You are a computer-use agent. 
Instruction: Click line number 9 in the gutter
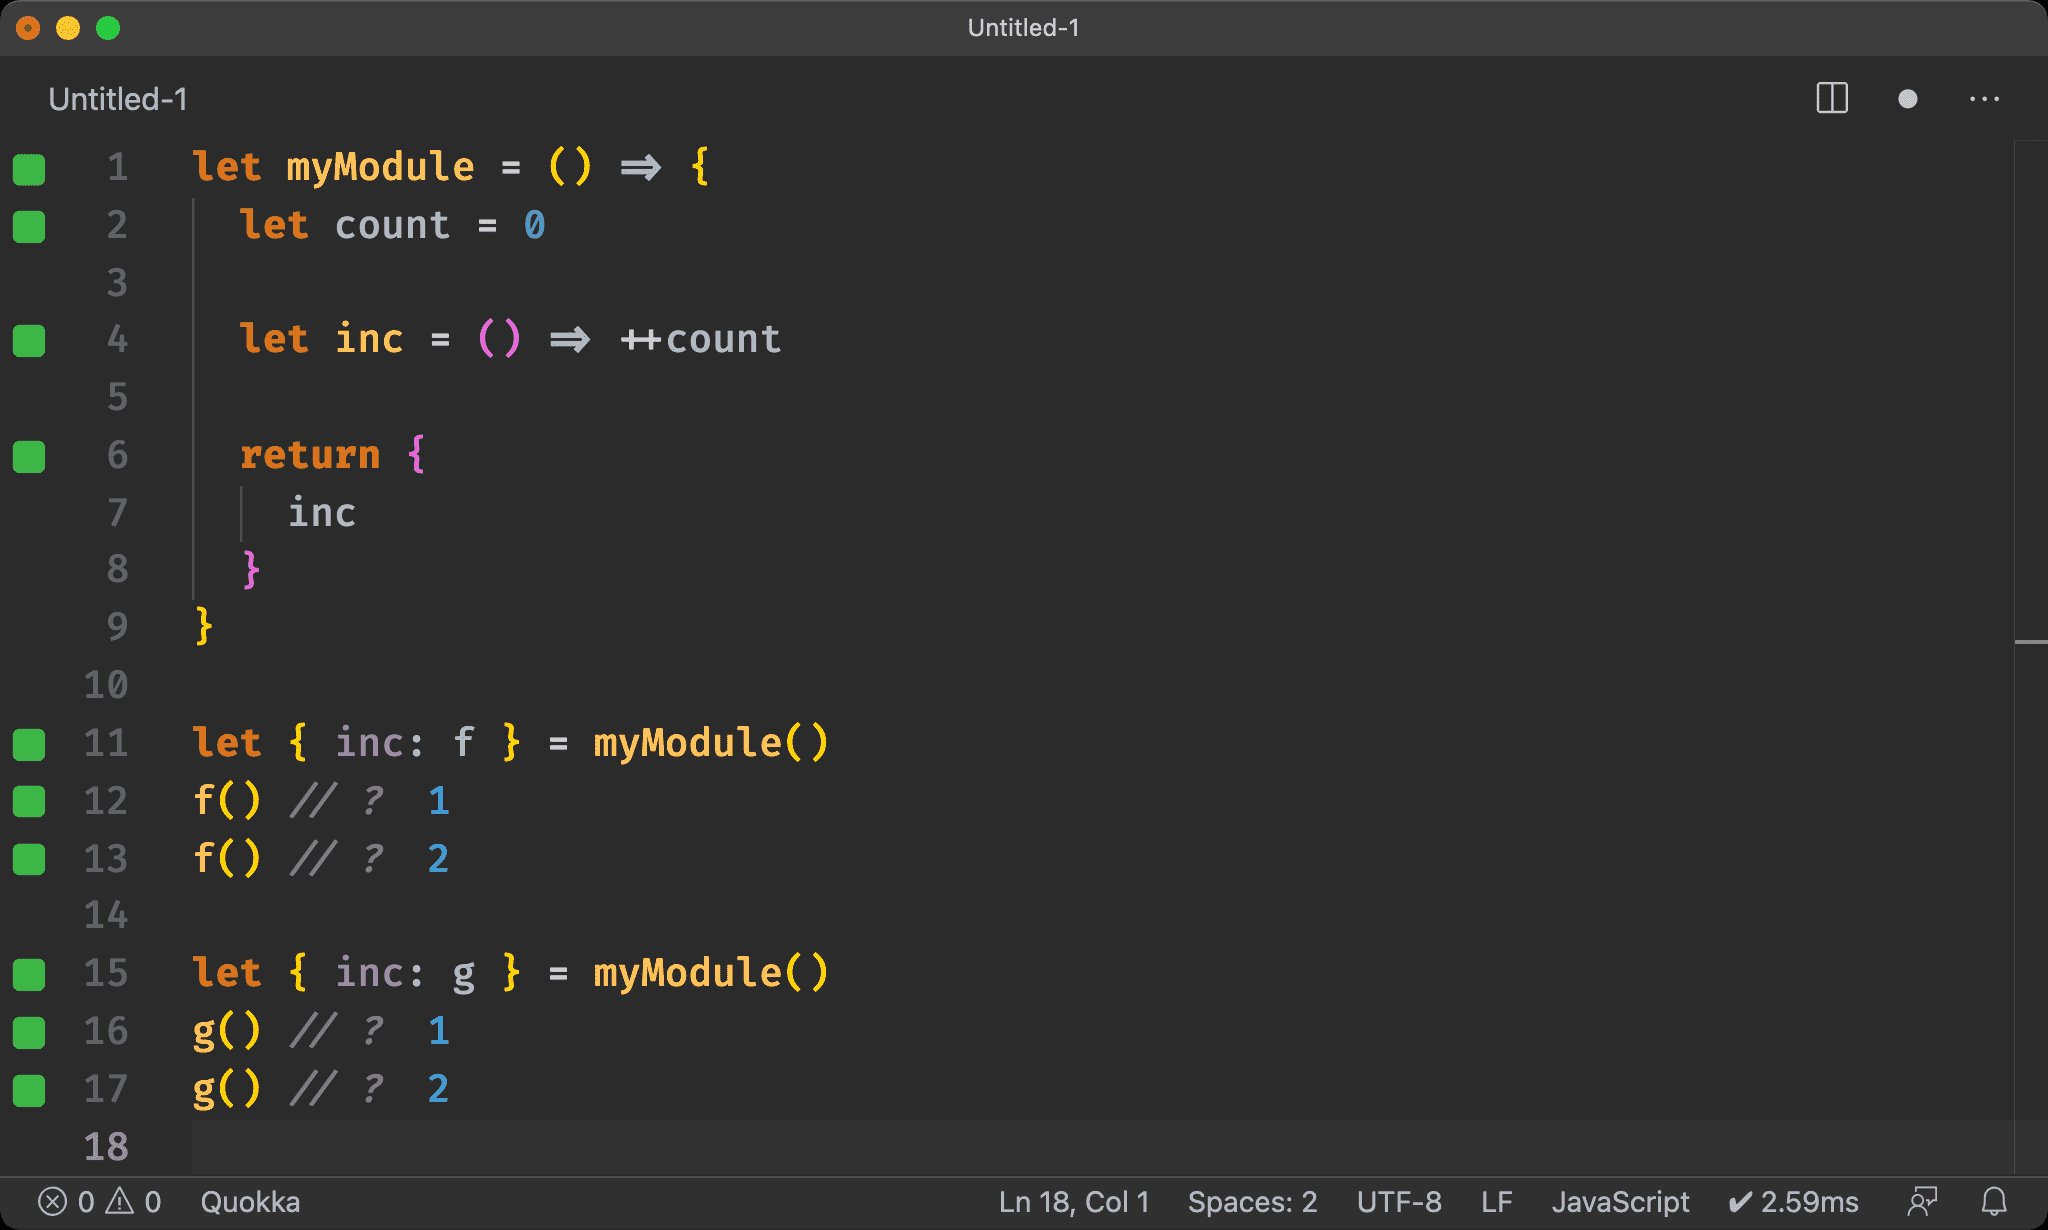(117, 627)
